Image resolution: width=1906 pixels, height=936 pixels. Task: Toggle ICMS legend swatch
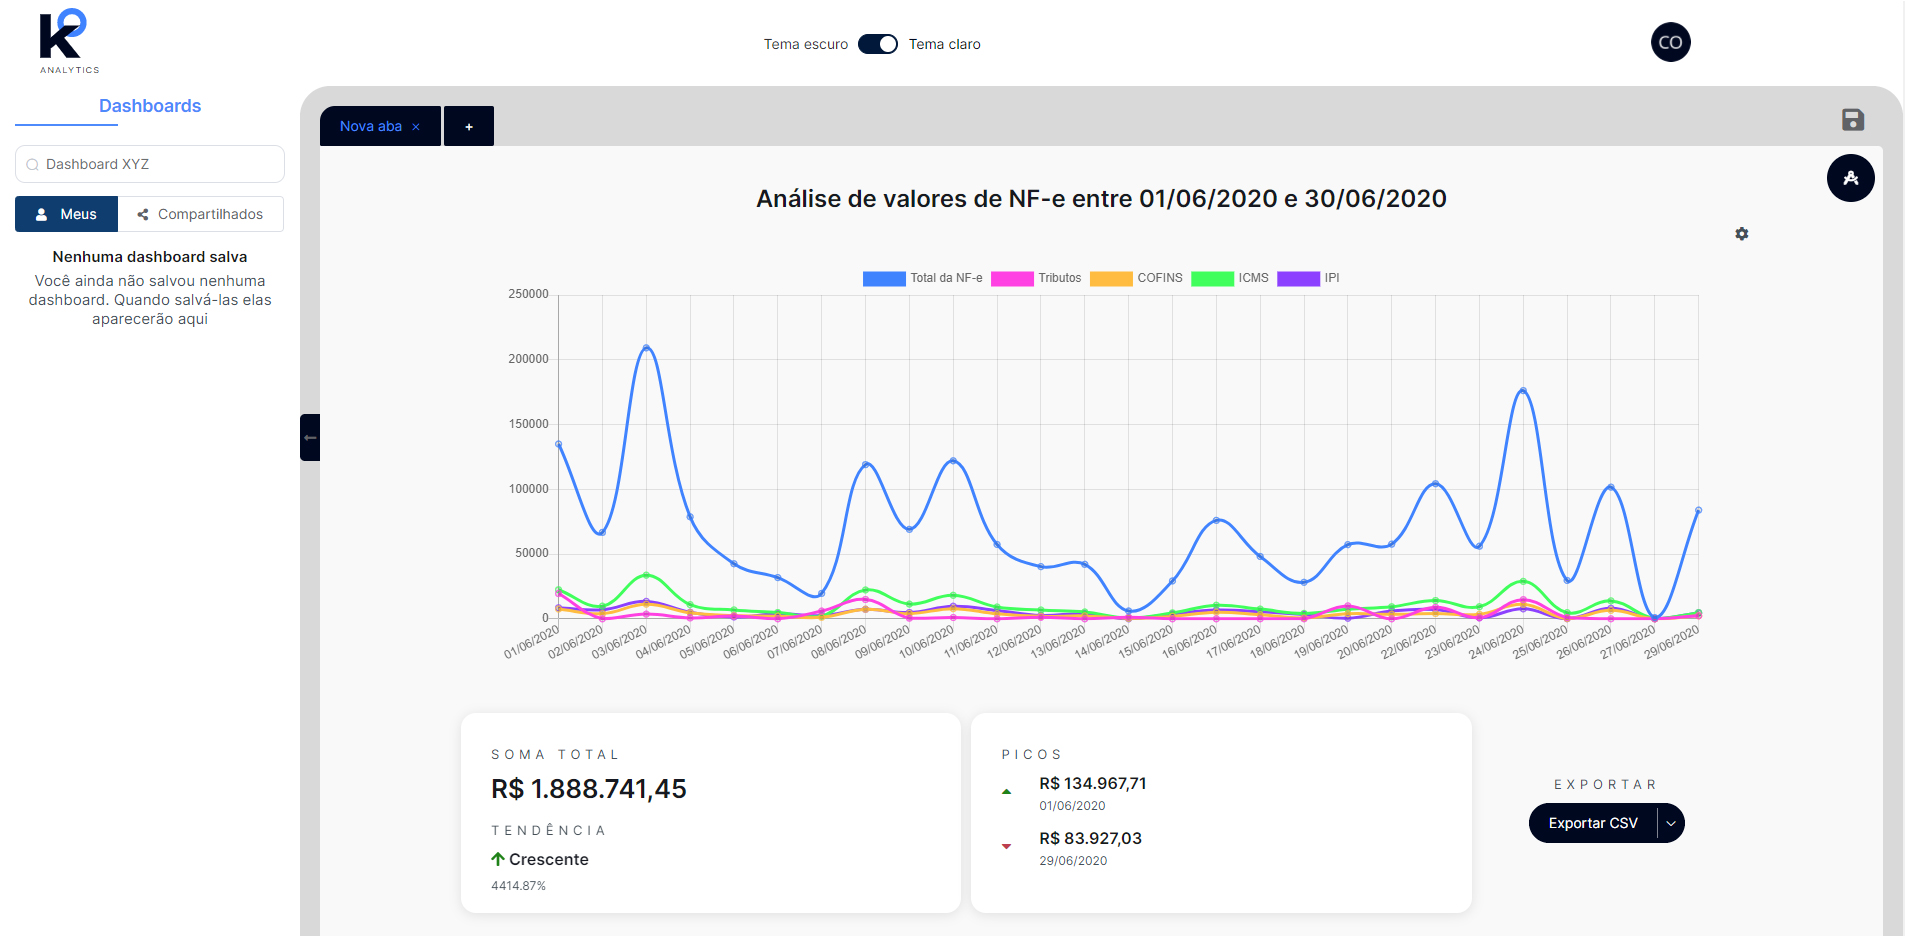coord(1212,278)
